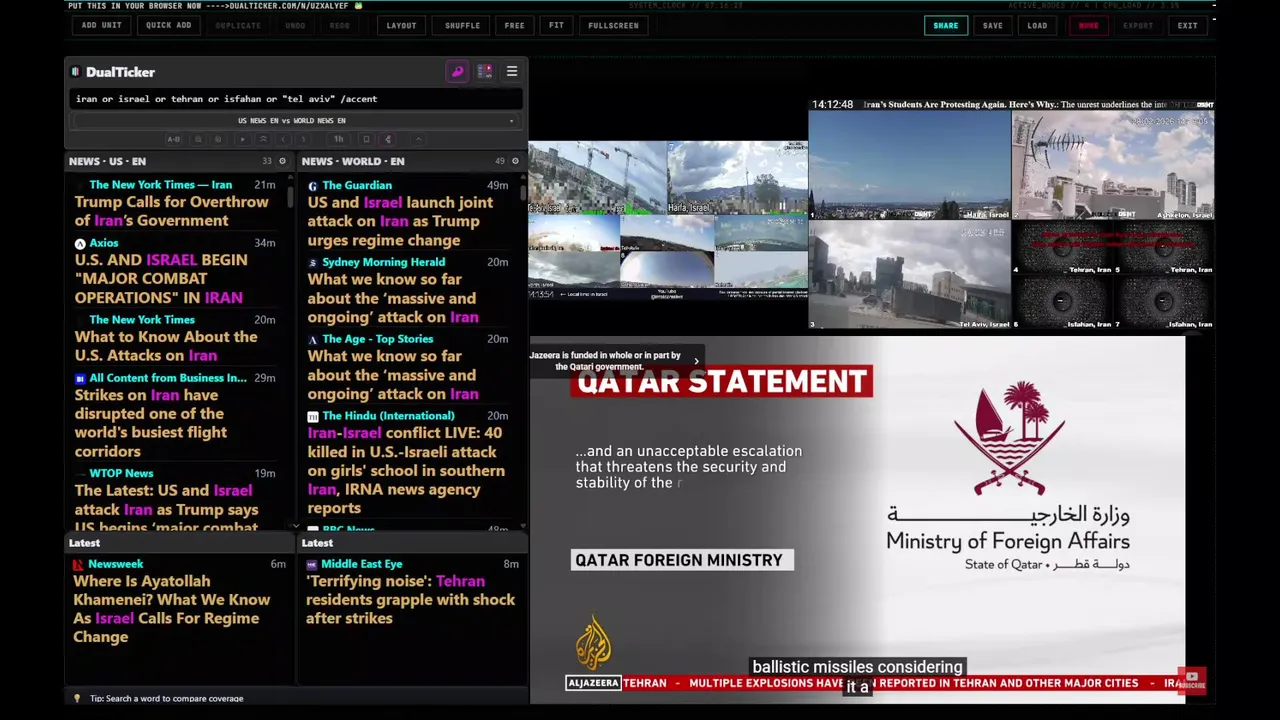The width and height of the screenshot is (1280, 720).
Task: Click the LOAD button
Action: 1037,25
